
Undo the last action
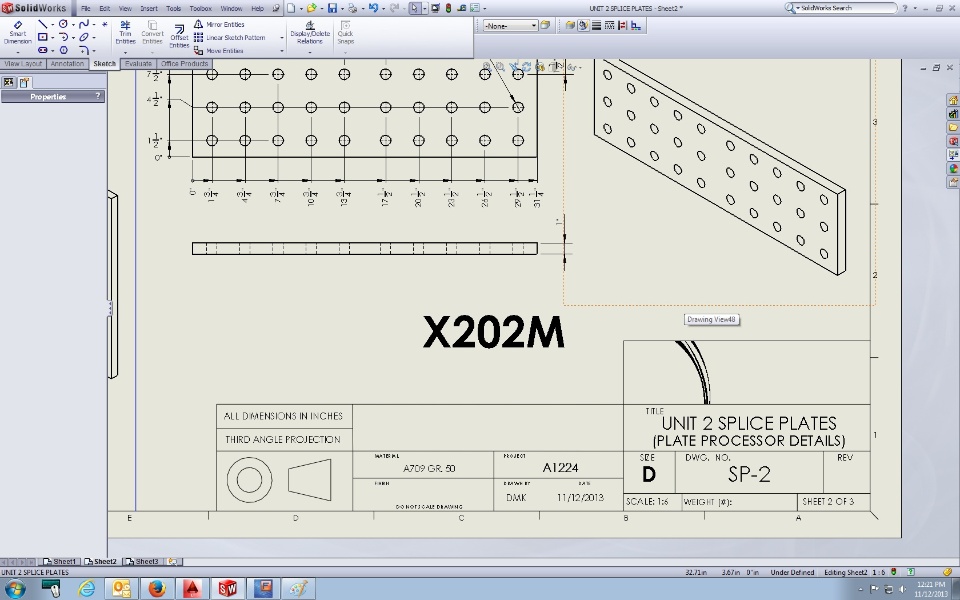click(x=373, y=8)
